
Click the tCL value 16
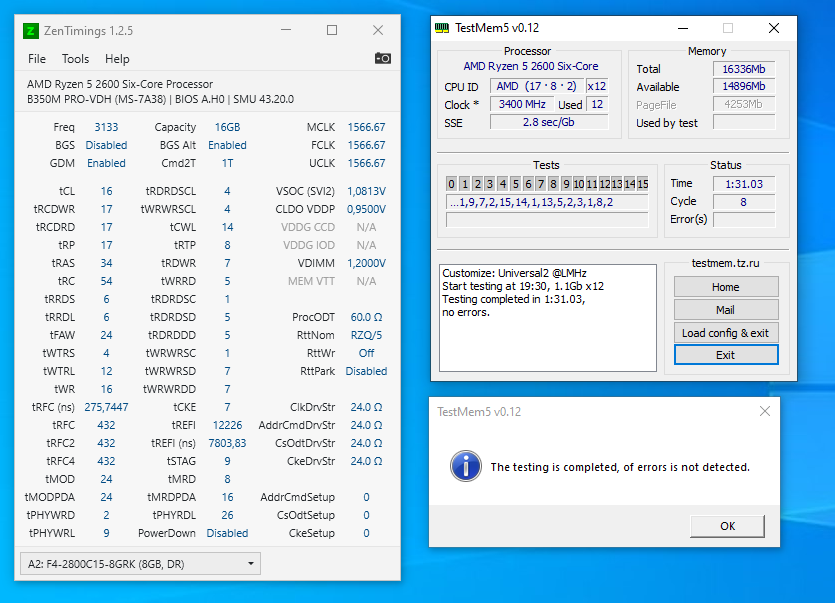[107, 191]
